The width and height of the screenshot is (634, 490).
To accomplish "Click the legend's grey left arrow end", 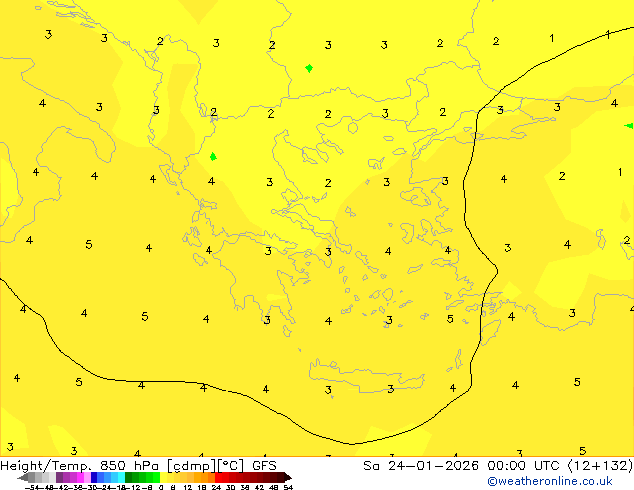I will [23, 477].
